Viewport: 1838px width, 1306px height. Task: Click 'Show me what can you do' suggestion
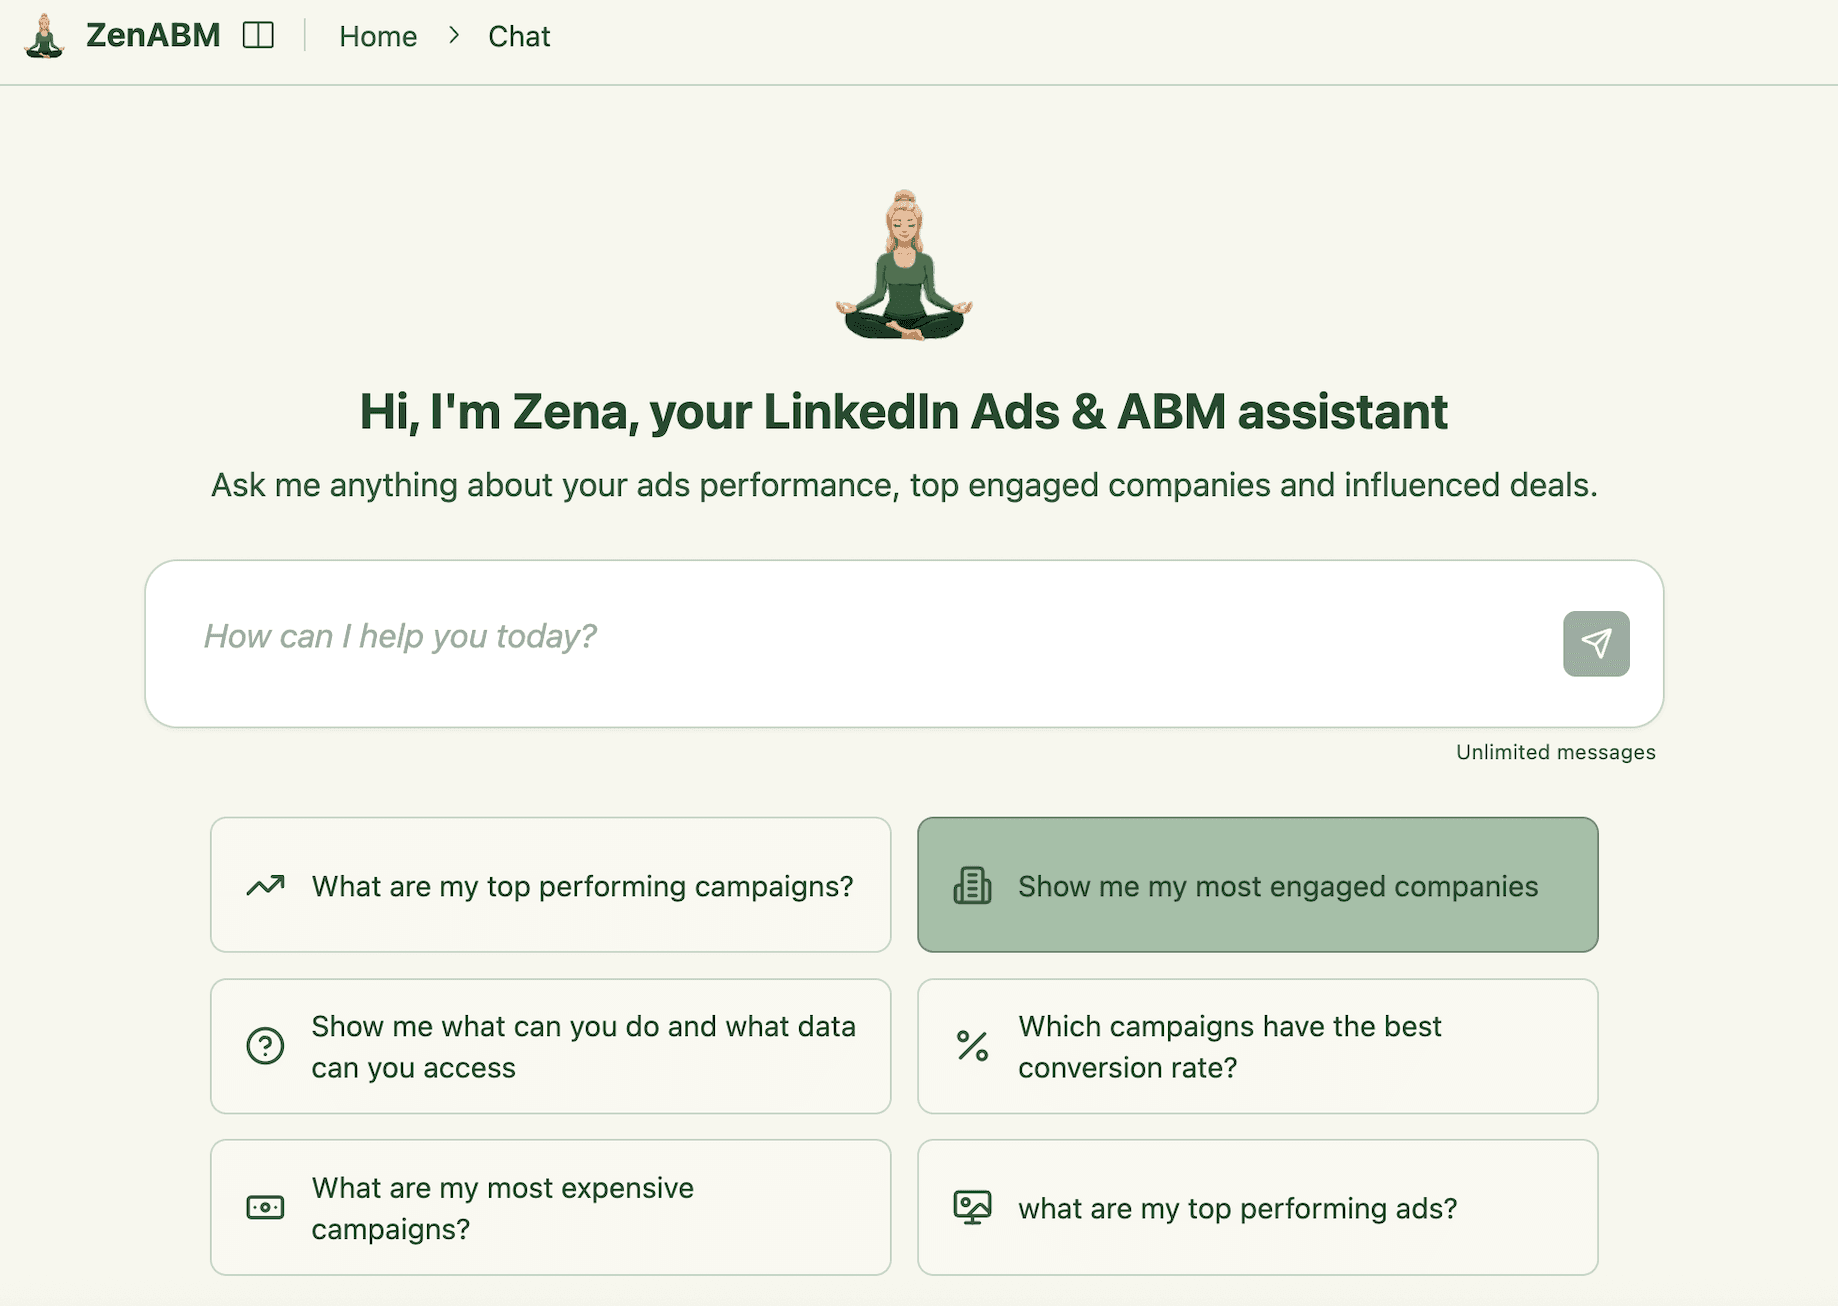(550, 1046)
